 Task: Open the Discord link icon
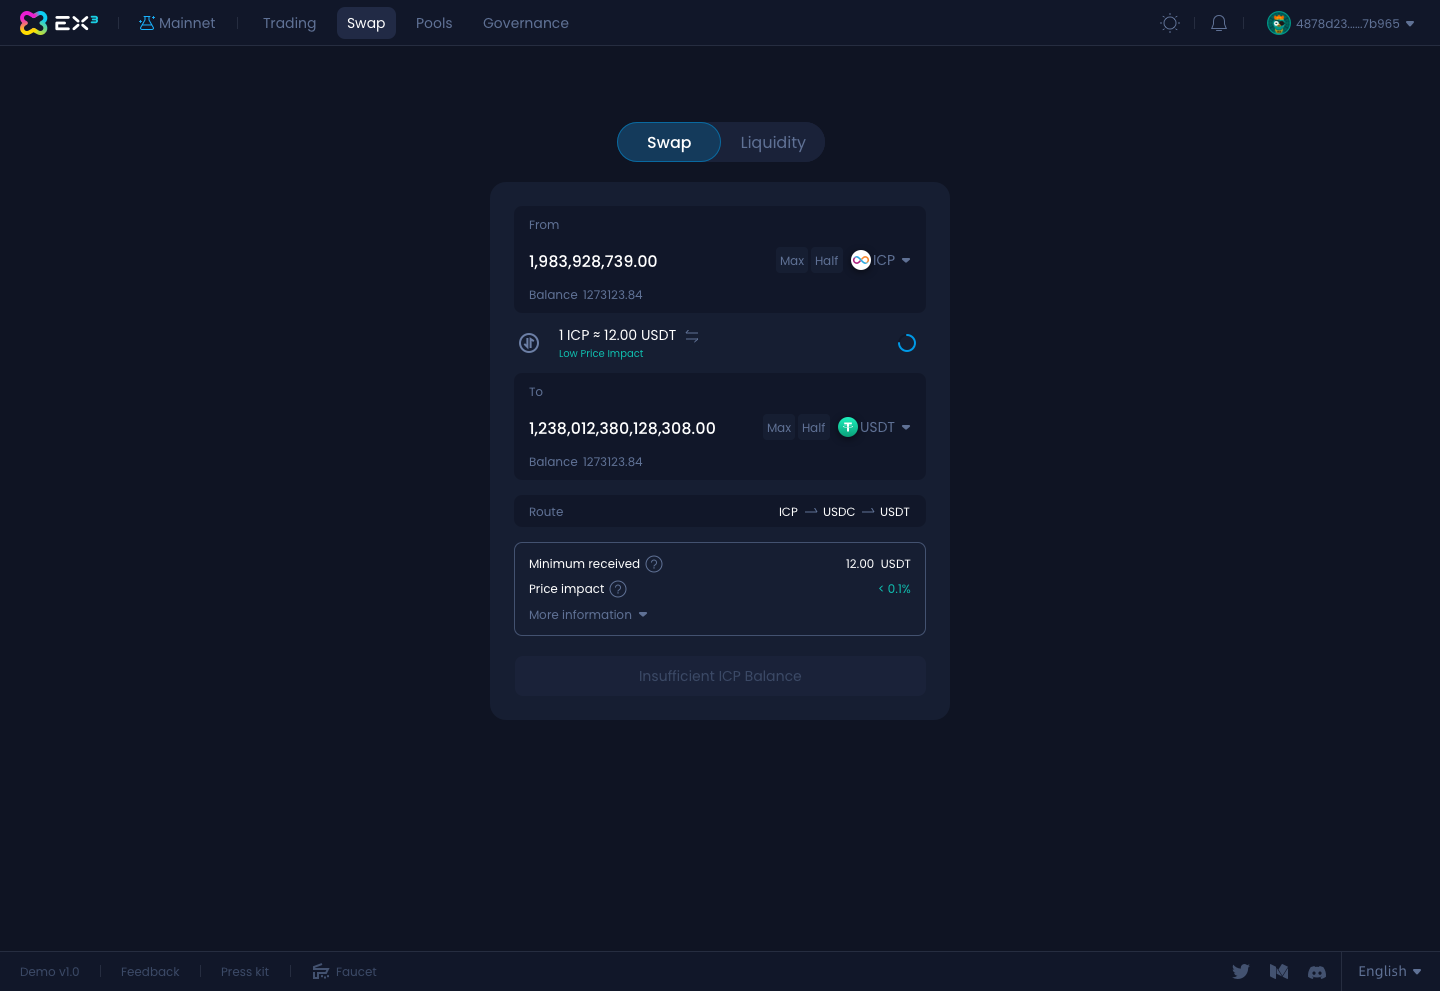click(x=1317, y=972)
